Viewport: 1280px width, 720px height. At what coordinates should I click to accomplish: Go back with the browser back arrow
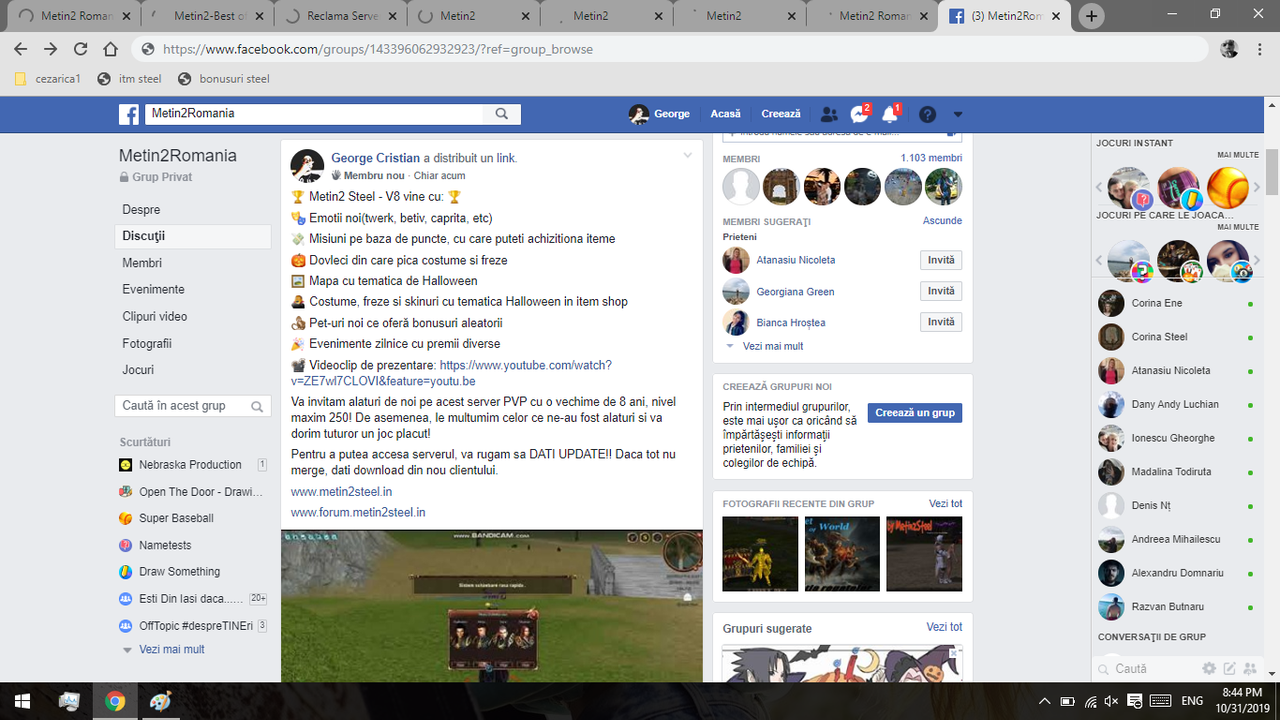[21, 49]
